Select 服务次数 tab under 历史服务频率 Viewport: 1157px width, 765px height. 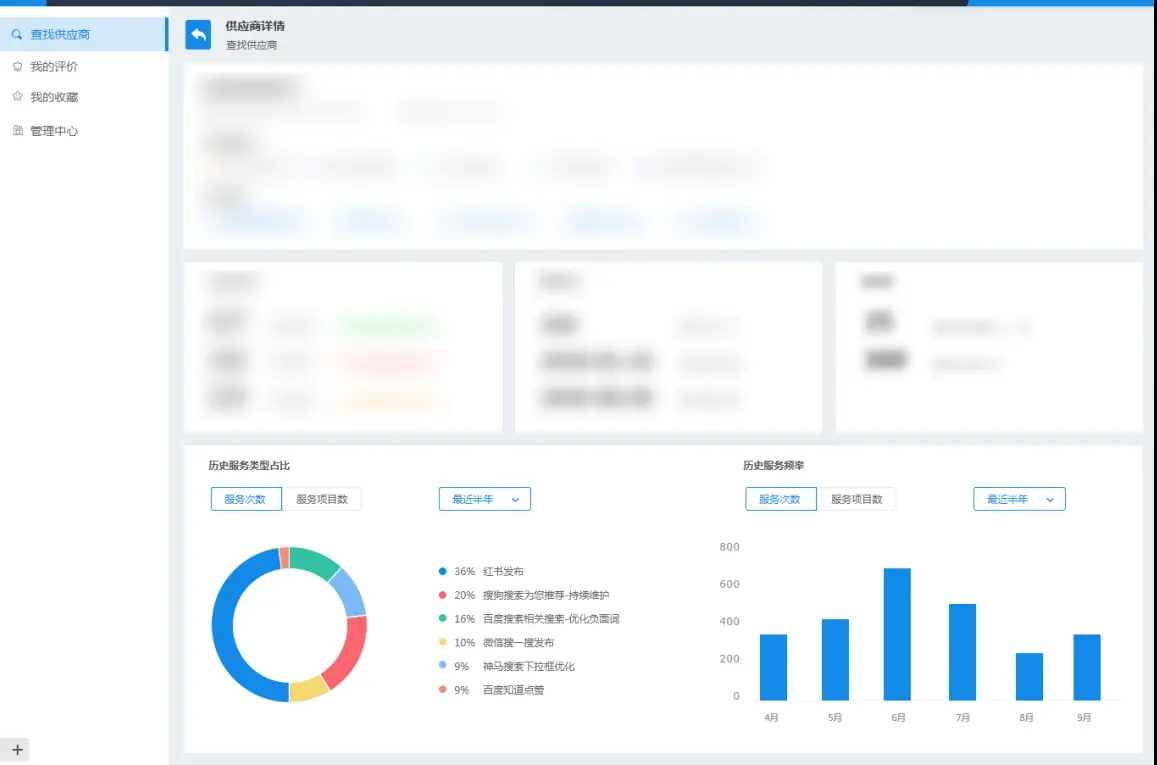[x=781, y=499]
